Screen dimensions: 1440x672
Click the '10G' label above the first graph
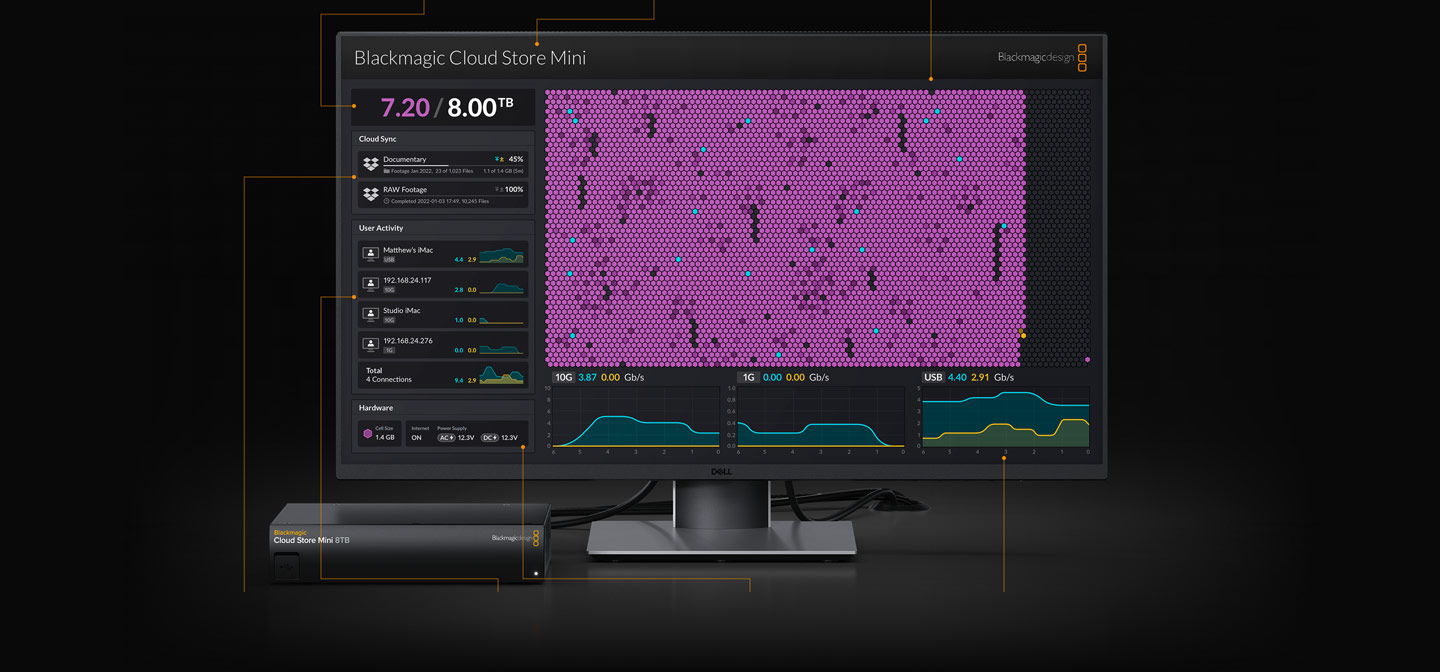564,378
